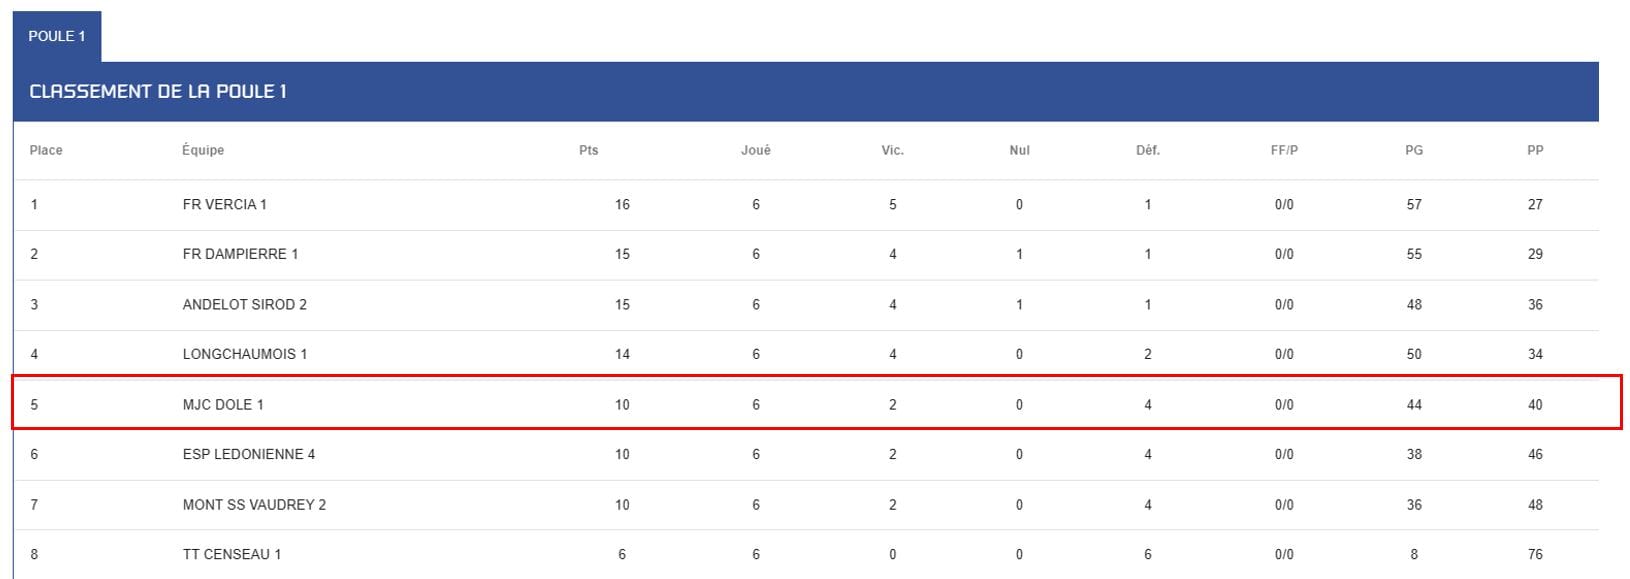The width and height of the screenshot is (1630, 579).
Task: Click the Vic. column header
Action: (x=892, y=150)
